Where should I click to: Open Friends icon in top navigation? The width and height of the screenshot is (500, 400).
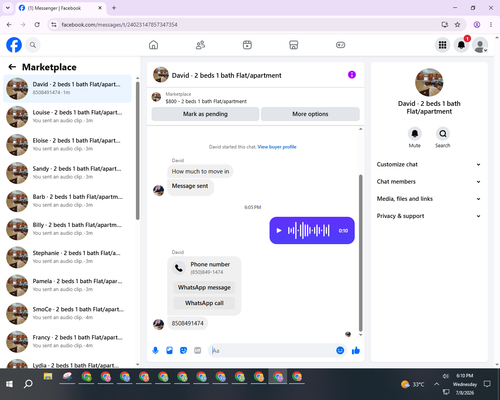(x=200, y=45)
